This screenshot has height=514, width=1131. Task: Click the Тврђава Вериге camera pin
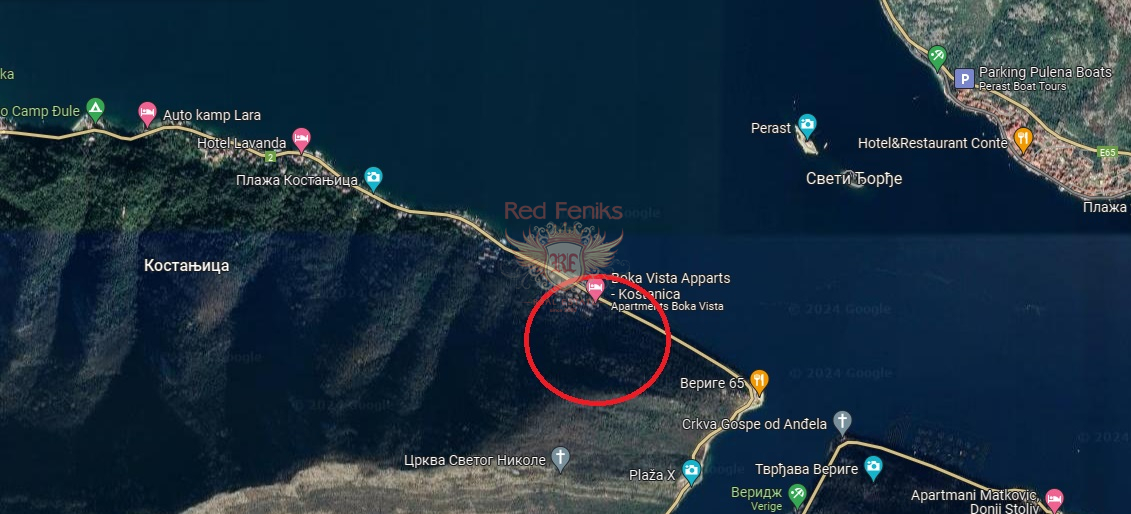873,468
